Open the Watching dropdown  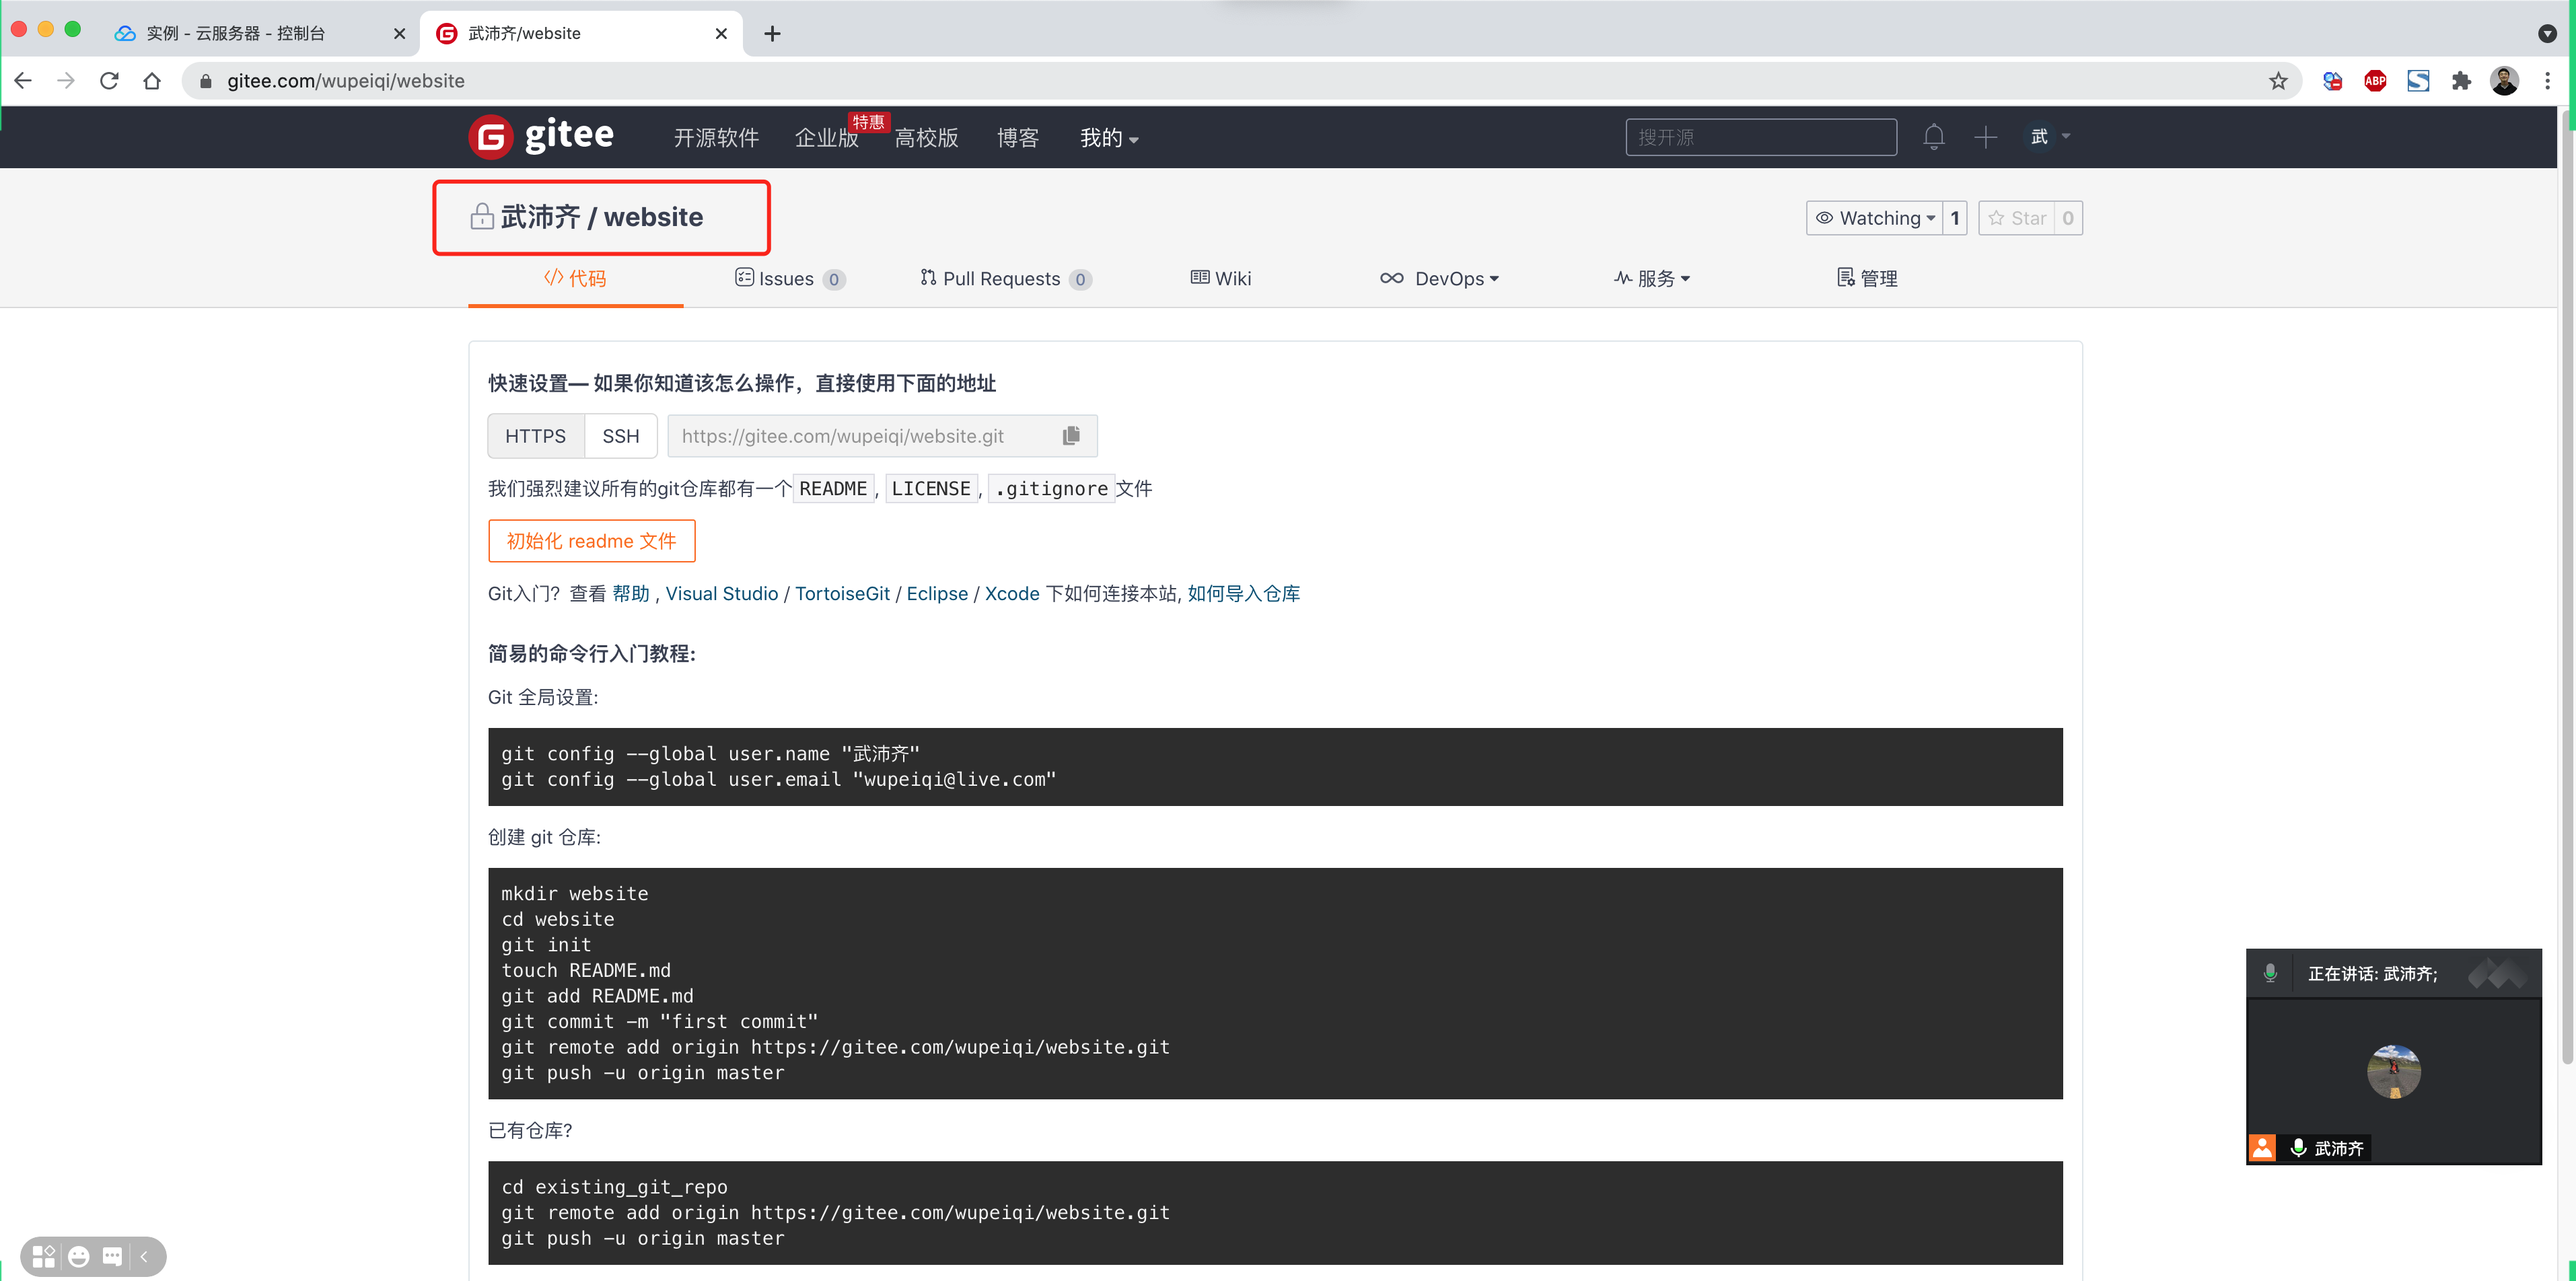pos(1875,218)
